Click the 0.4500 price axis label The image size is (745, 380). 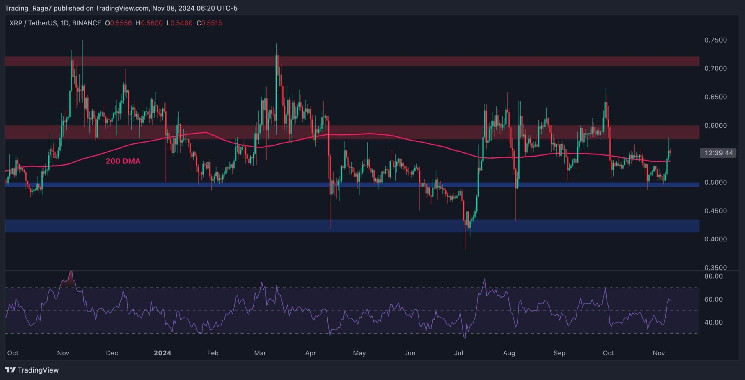click(x=715, y=210)
